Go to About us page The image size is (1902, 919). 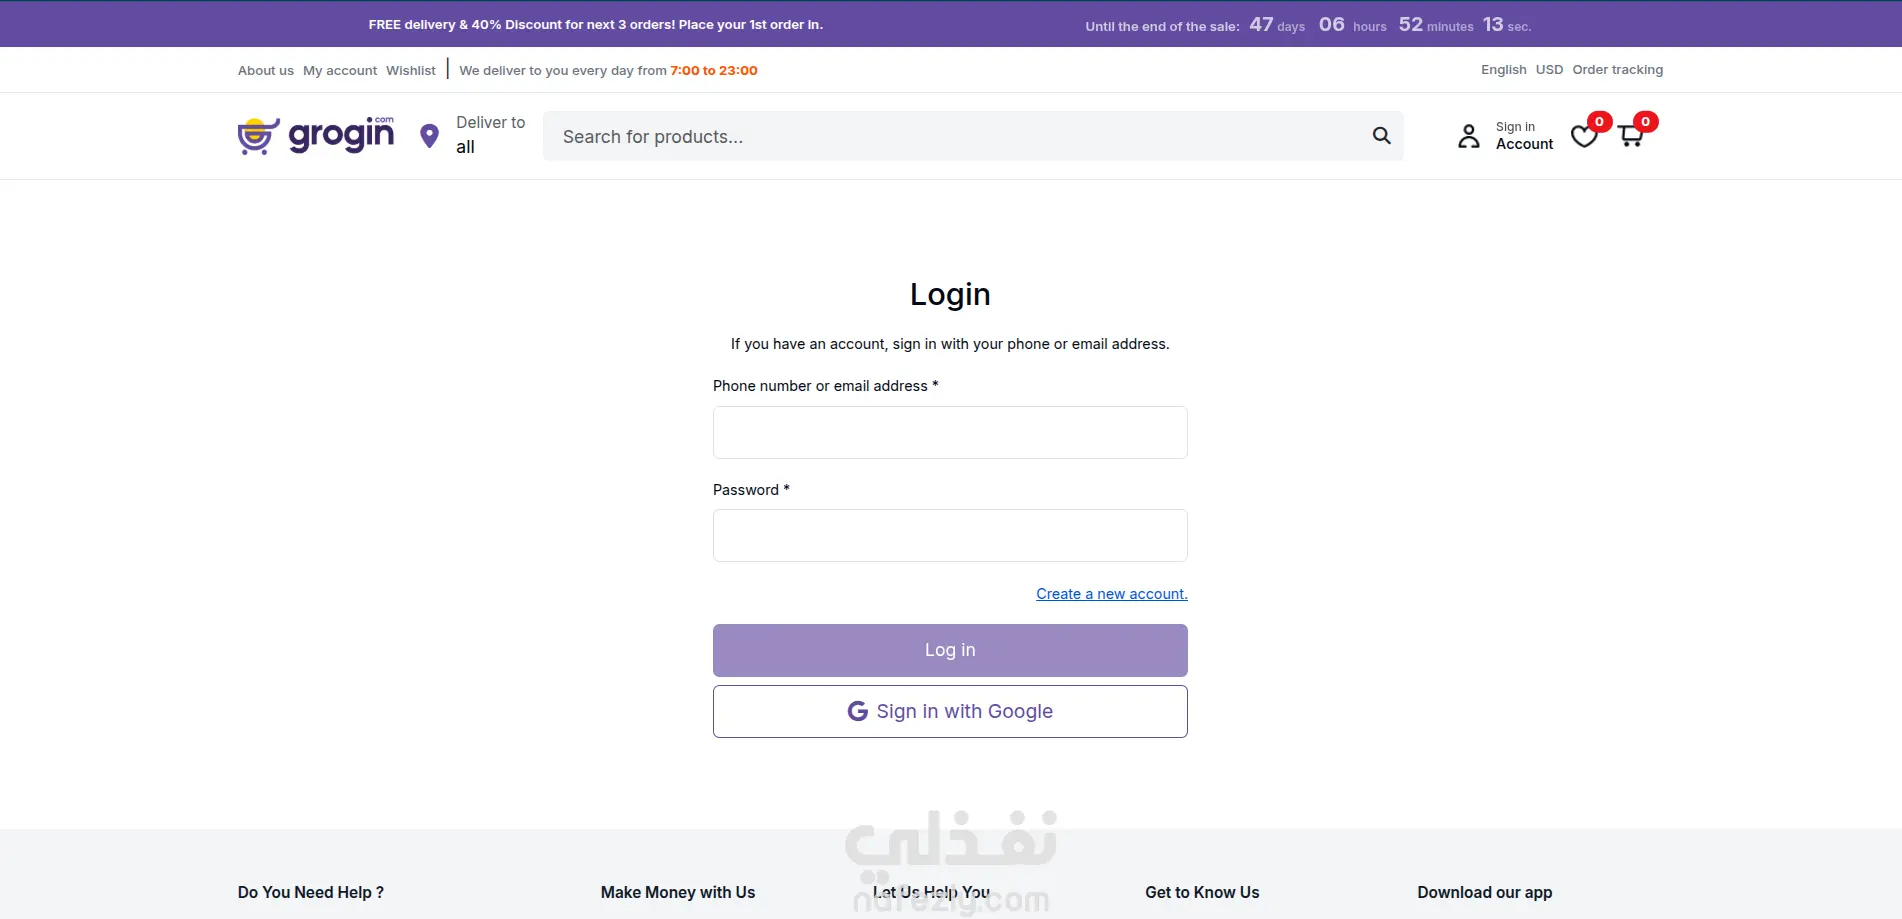pos(266,71)
